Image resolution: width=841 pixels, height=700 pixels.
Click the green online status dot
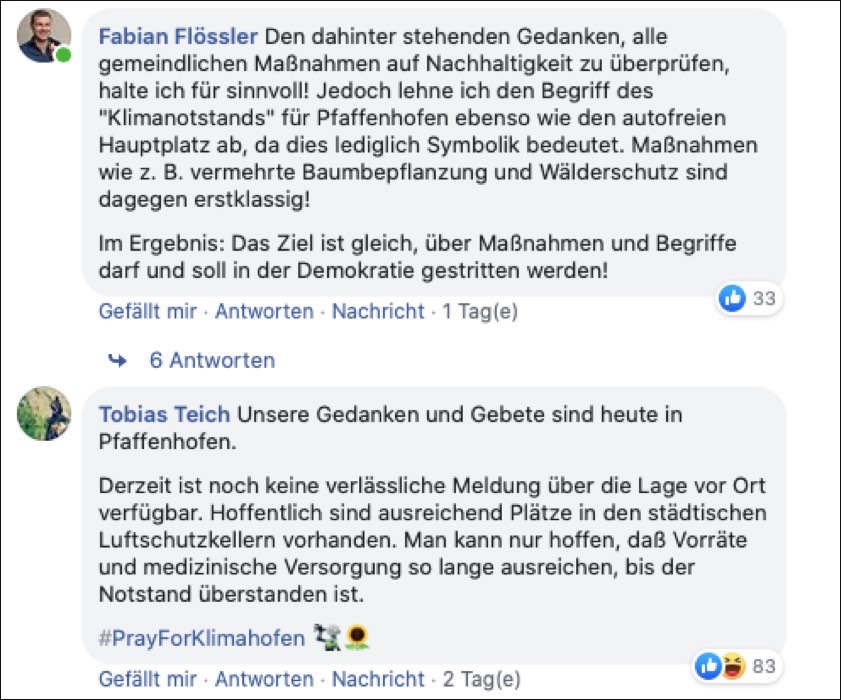click(x=64, y=54)
